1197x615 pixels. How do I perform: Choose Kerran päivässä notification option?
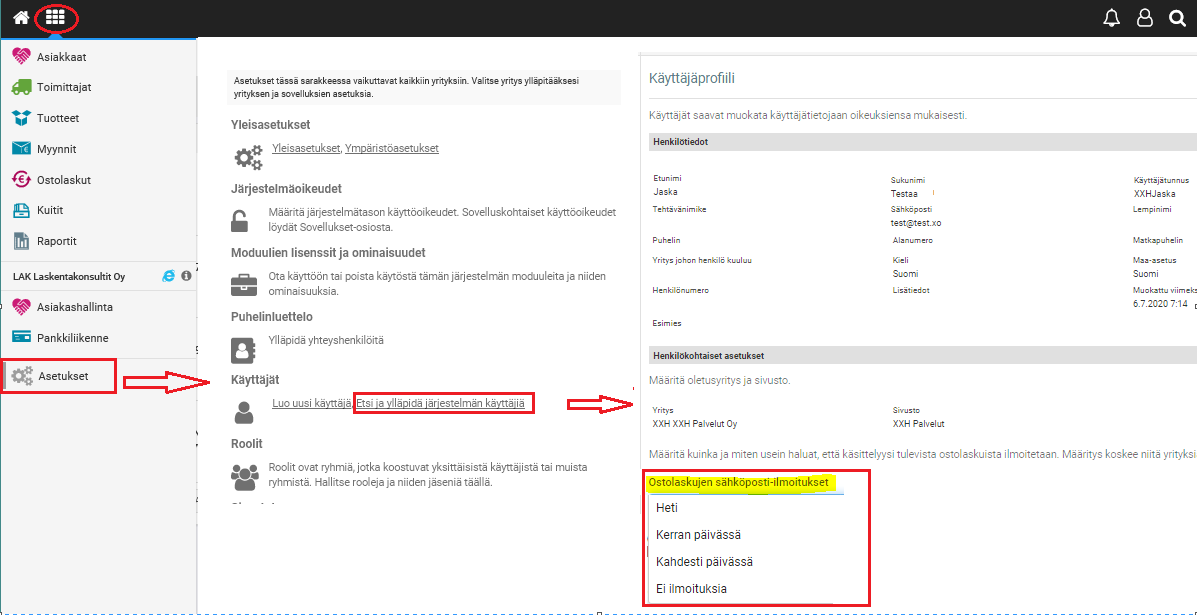698,535
